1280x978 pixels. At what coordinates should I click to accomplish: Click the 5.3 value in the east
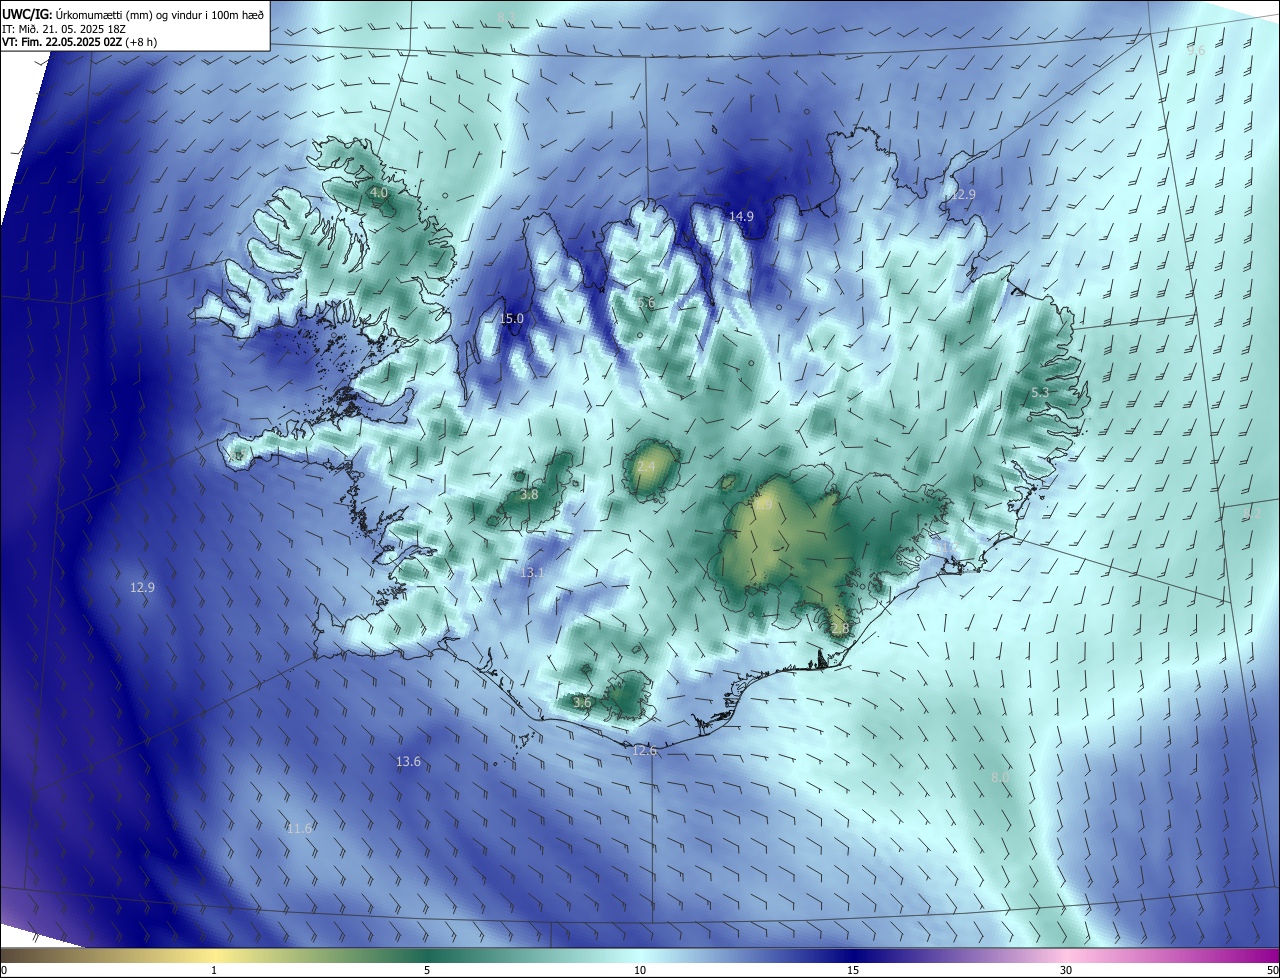coord(1040,393)
